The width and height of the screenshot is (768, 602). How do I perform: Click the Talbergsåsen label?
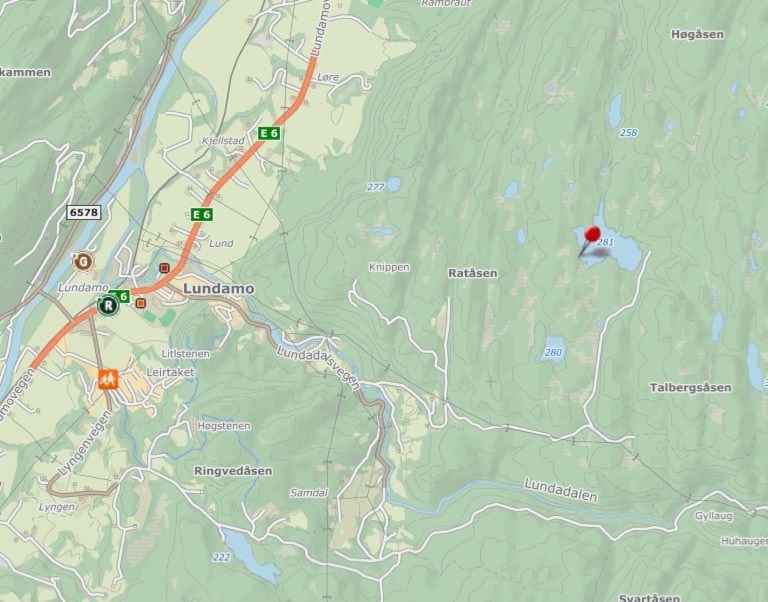(x=690, y=387)
